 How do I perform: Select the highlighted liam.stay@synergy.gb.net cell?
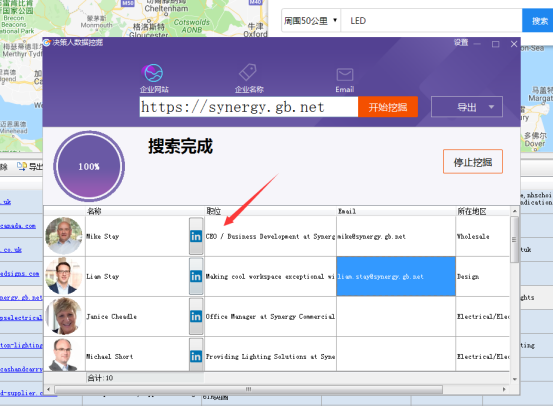tap(396, 276)
